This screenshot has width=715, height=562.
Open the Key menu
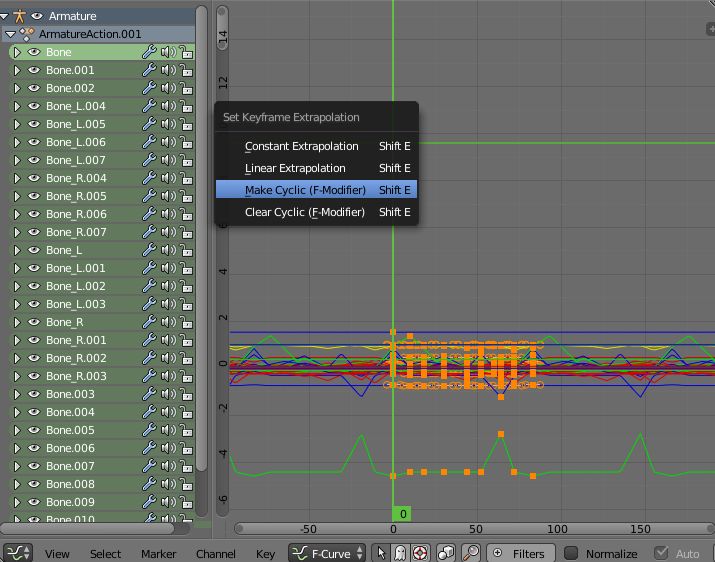265,554
